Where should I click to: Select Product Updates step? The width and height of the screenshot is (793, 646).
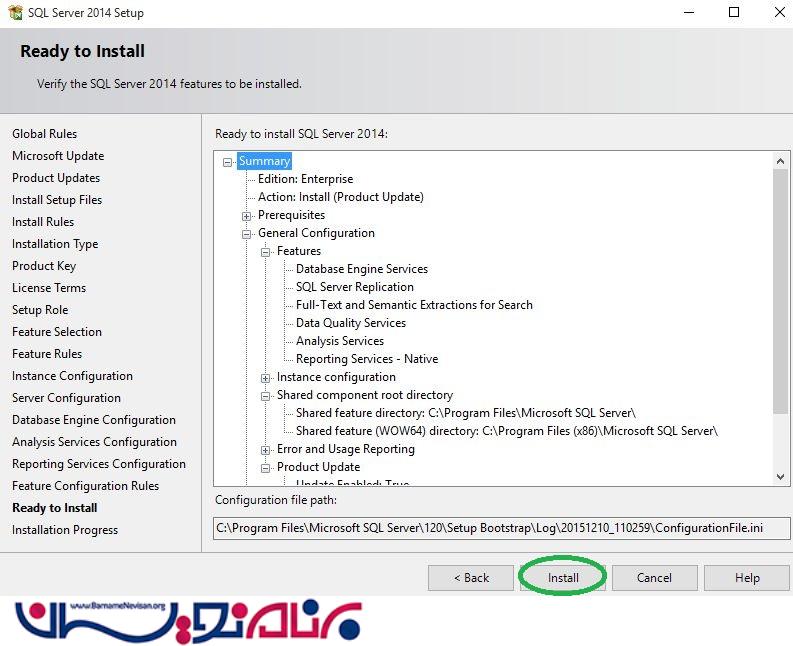(x=56, y=178)
